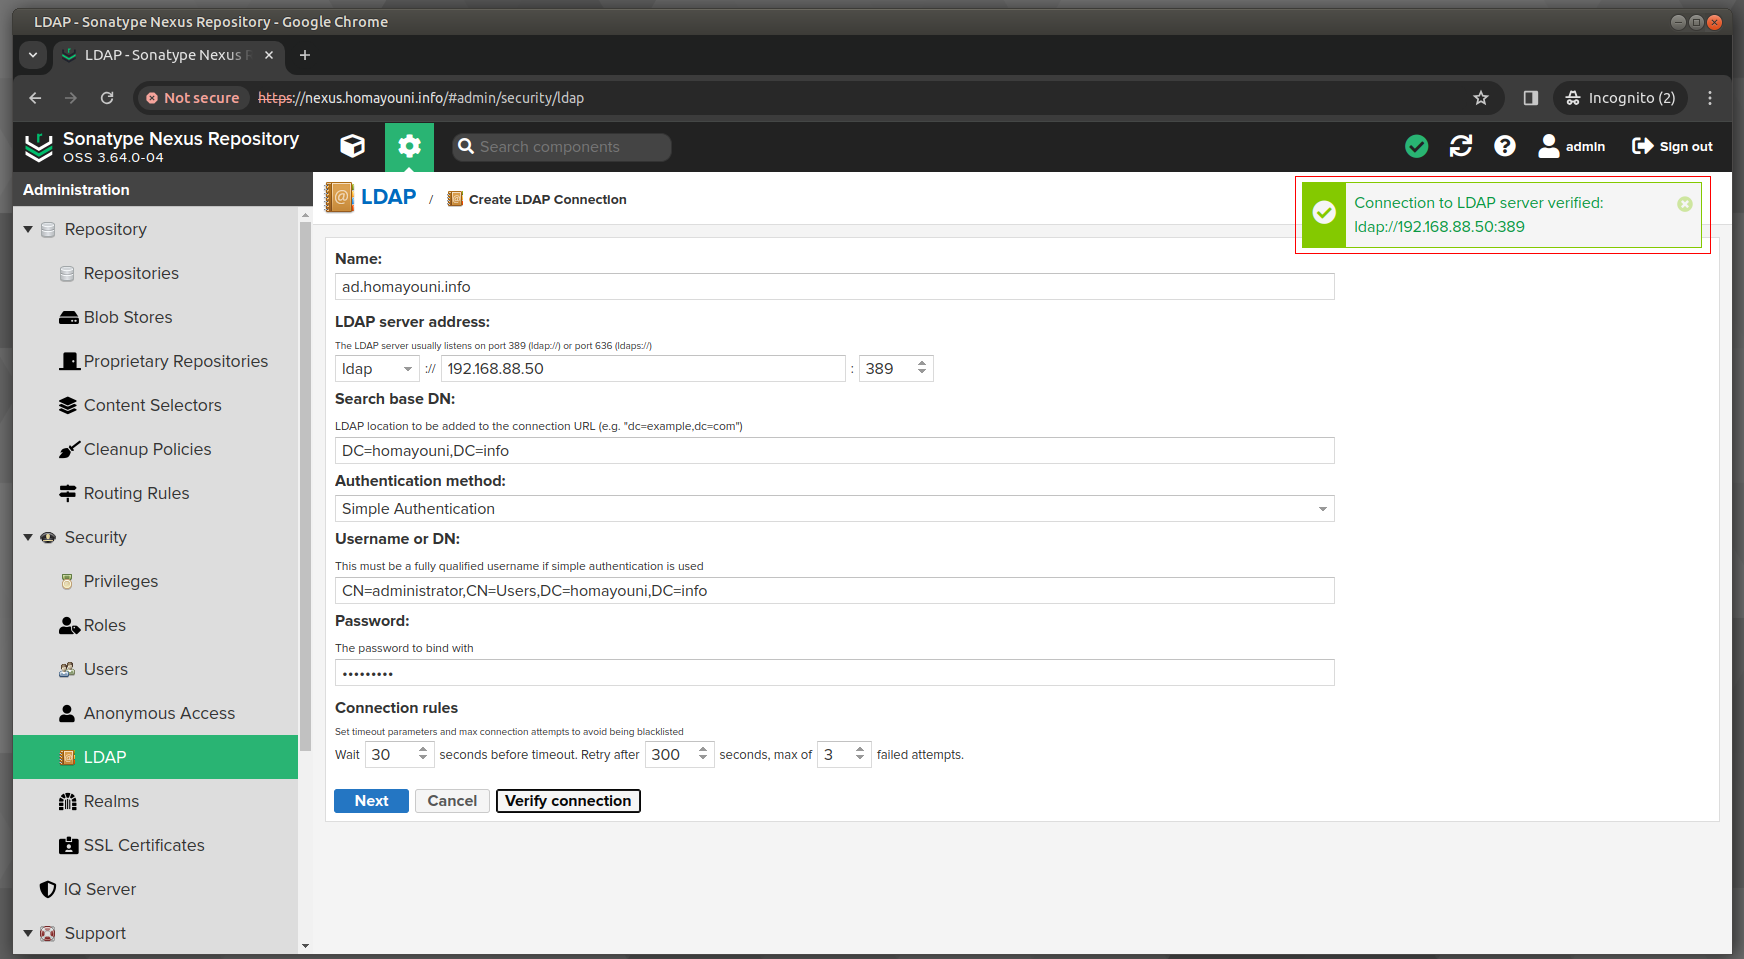Viewport: 1744px width, 959px height.
Task: Click the LDAP book icon in breadcrumb
Action: tap(340, 197)
